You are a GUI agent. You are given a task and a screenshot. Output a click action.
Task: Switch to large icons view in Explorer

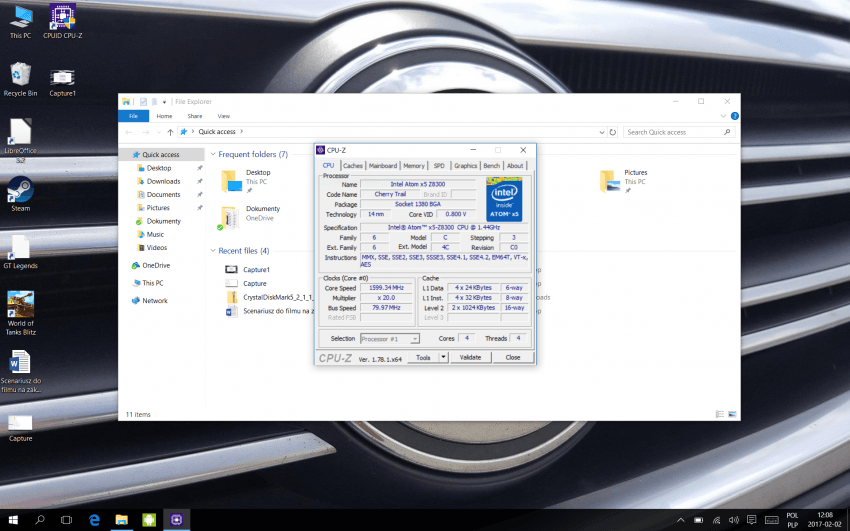pos(732,414)
